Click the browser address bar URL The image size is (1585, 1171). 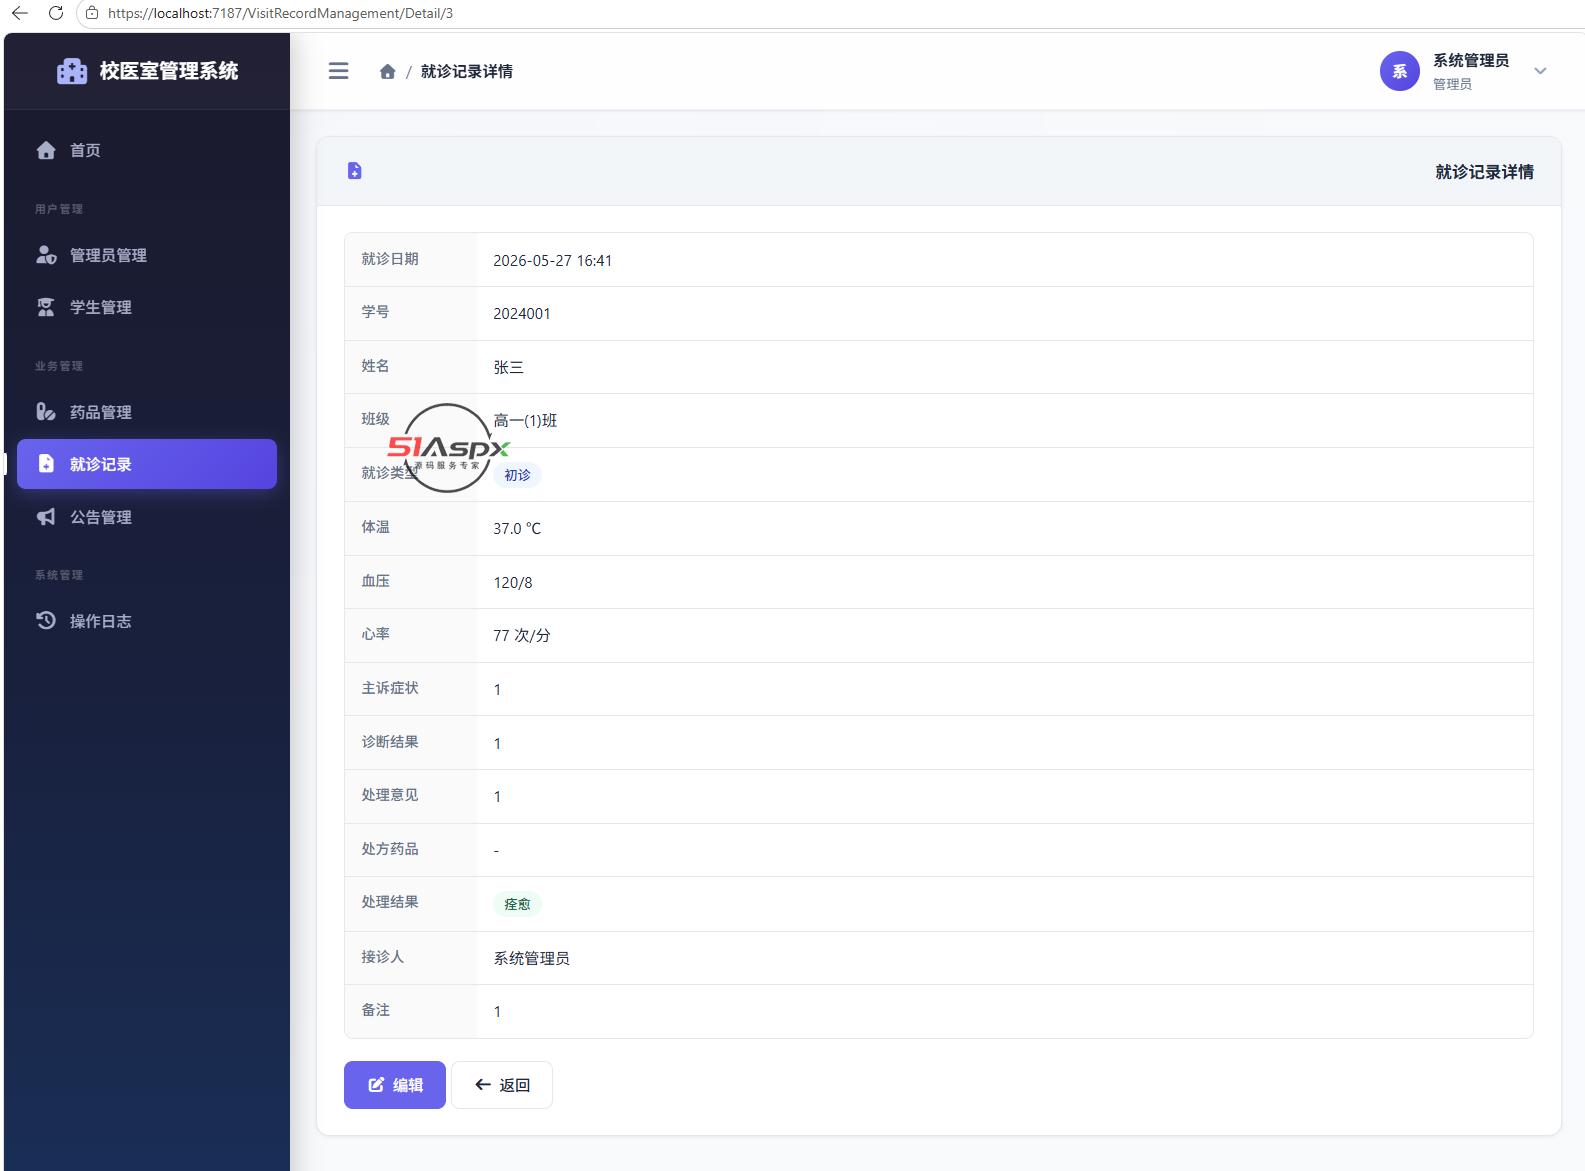(280, 13)
